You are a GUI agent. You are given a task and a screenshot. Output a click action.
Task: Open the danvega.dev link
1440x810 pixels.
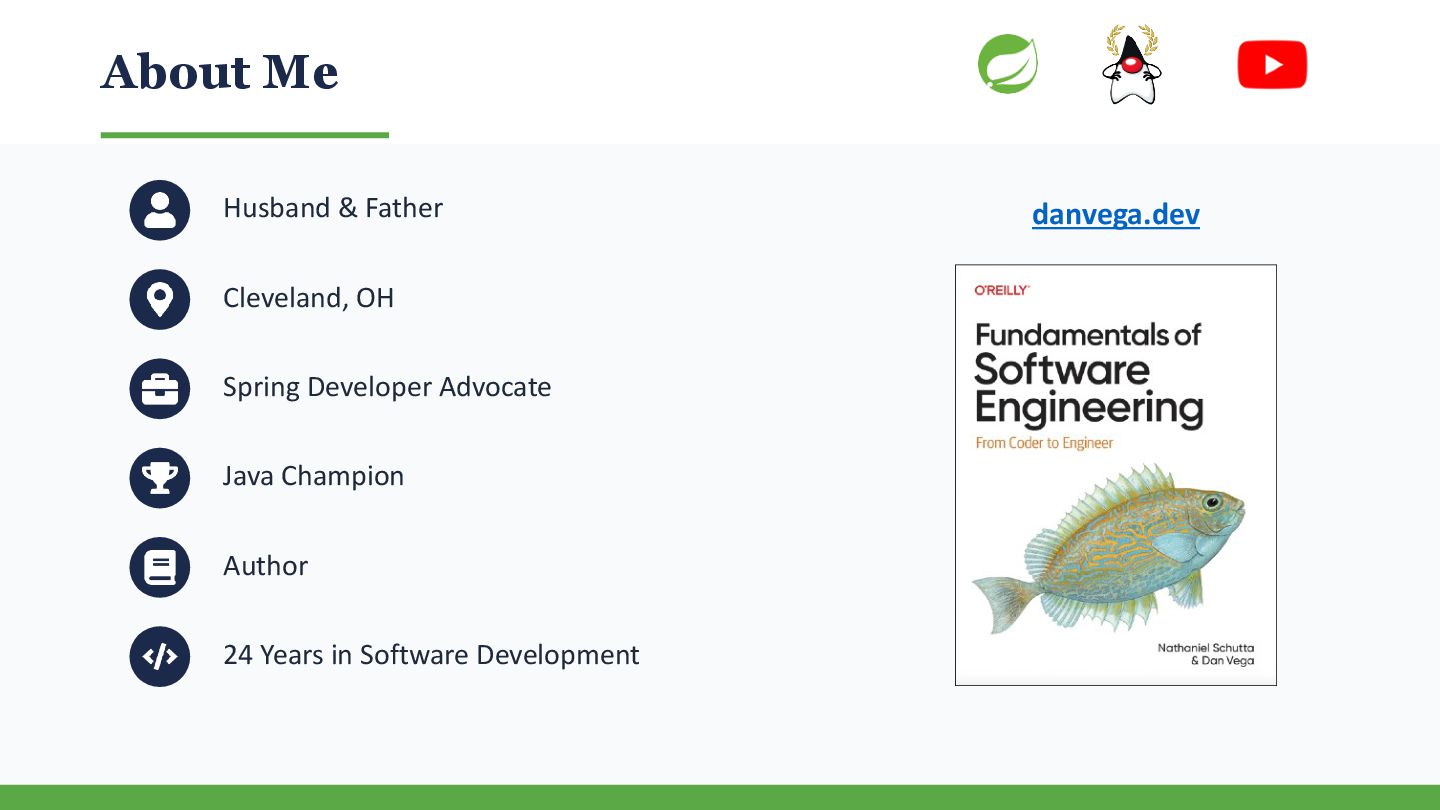(1116, 214)
